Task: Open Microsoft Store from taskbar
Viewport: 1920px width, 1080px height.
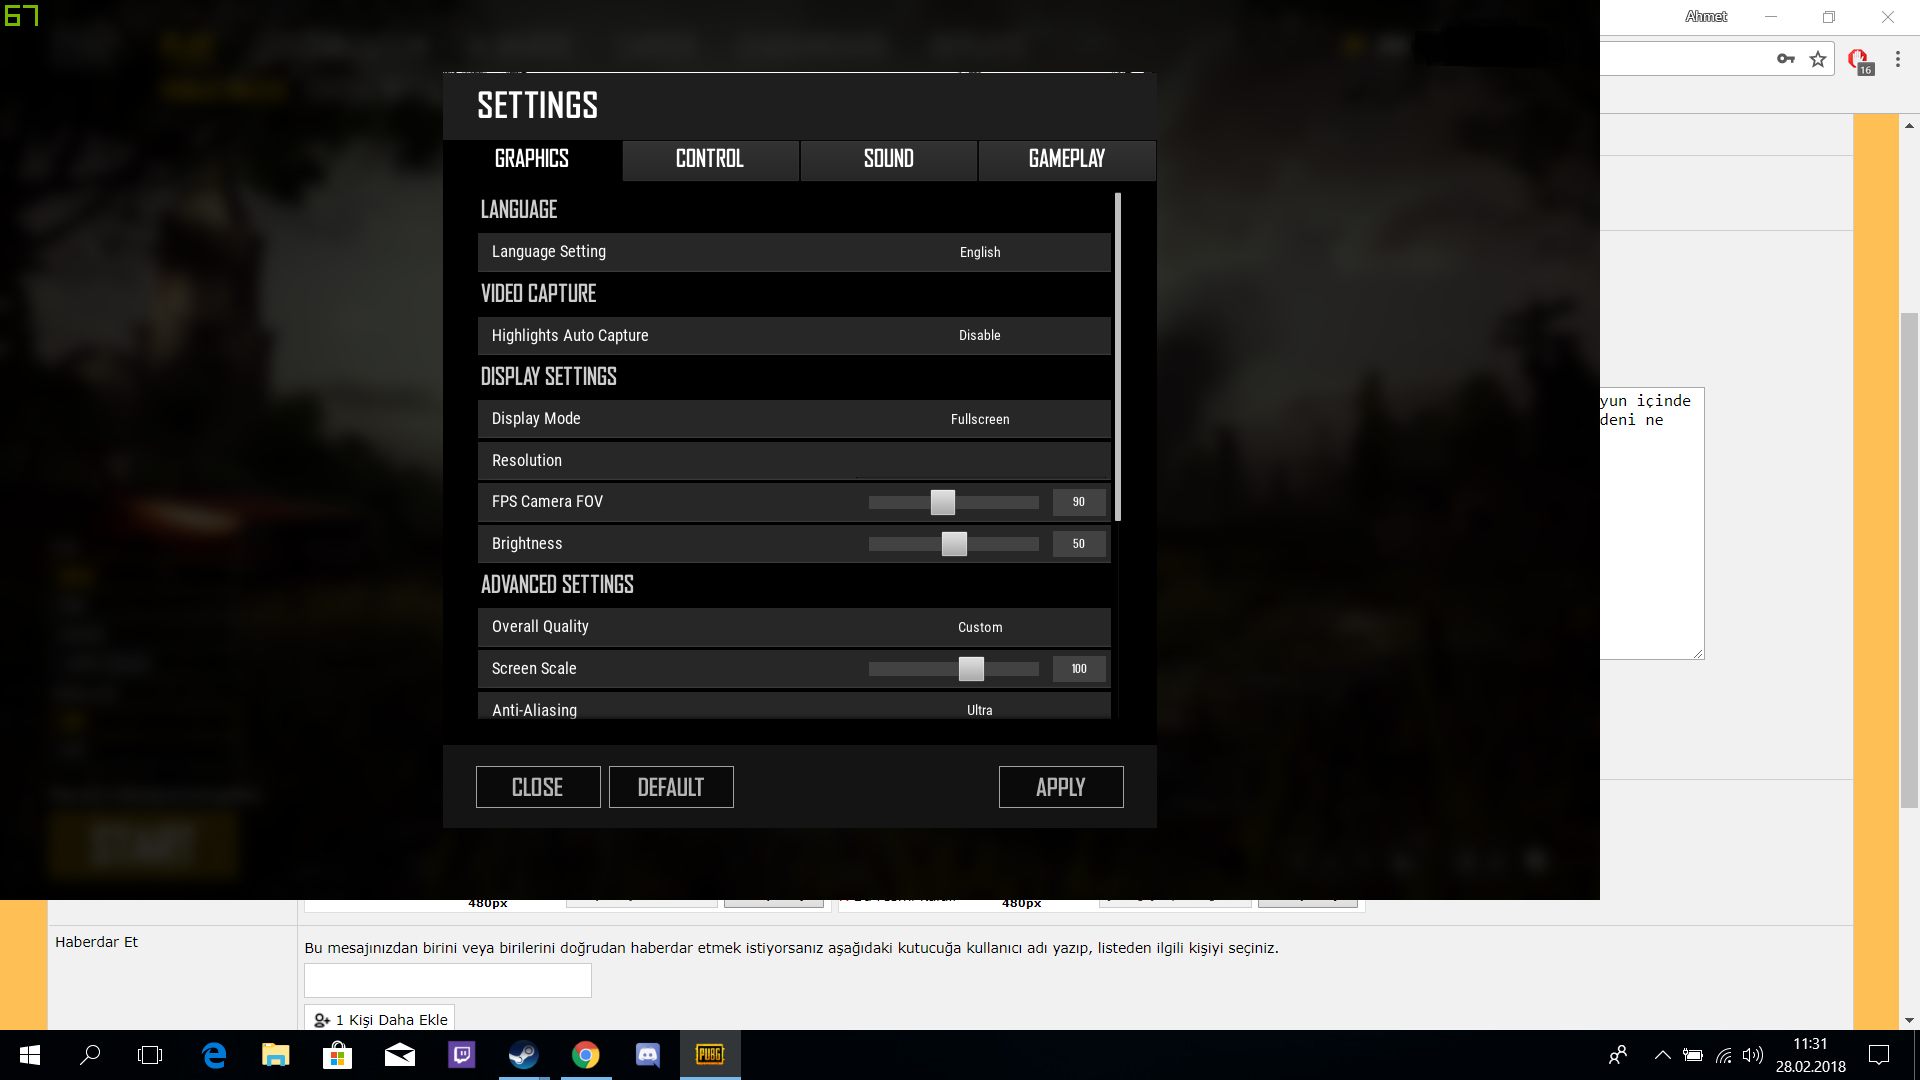Action: (338, 1055)
